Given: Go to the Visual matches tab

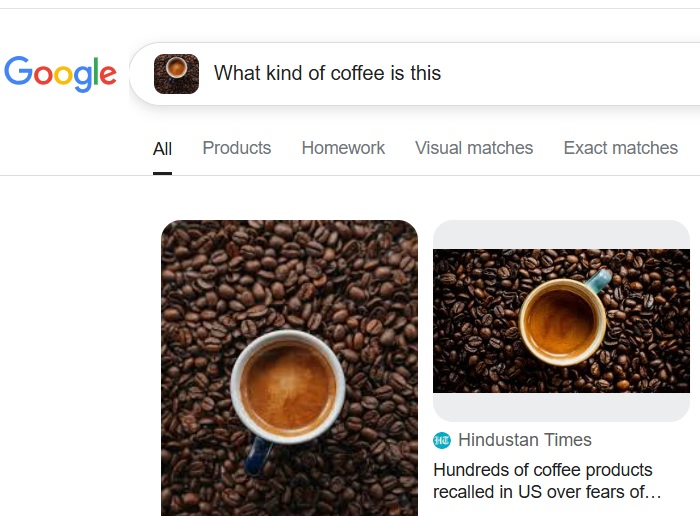Looking at the screenshot, I should 474,148.
